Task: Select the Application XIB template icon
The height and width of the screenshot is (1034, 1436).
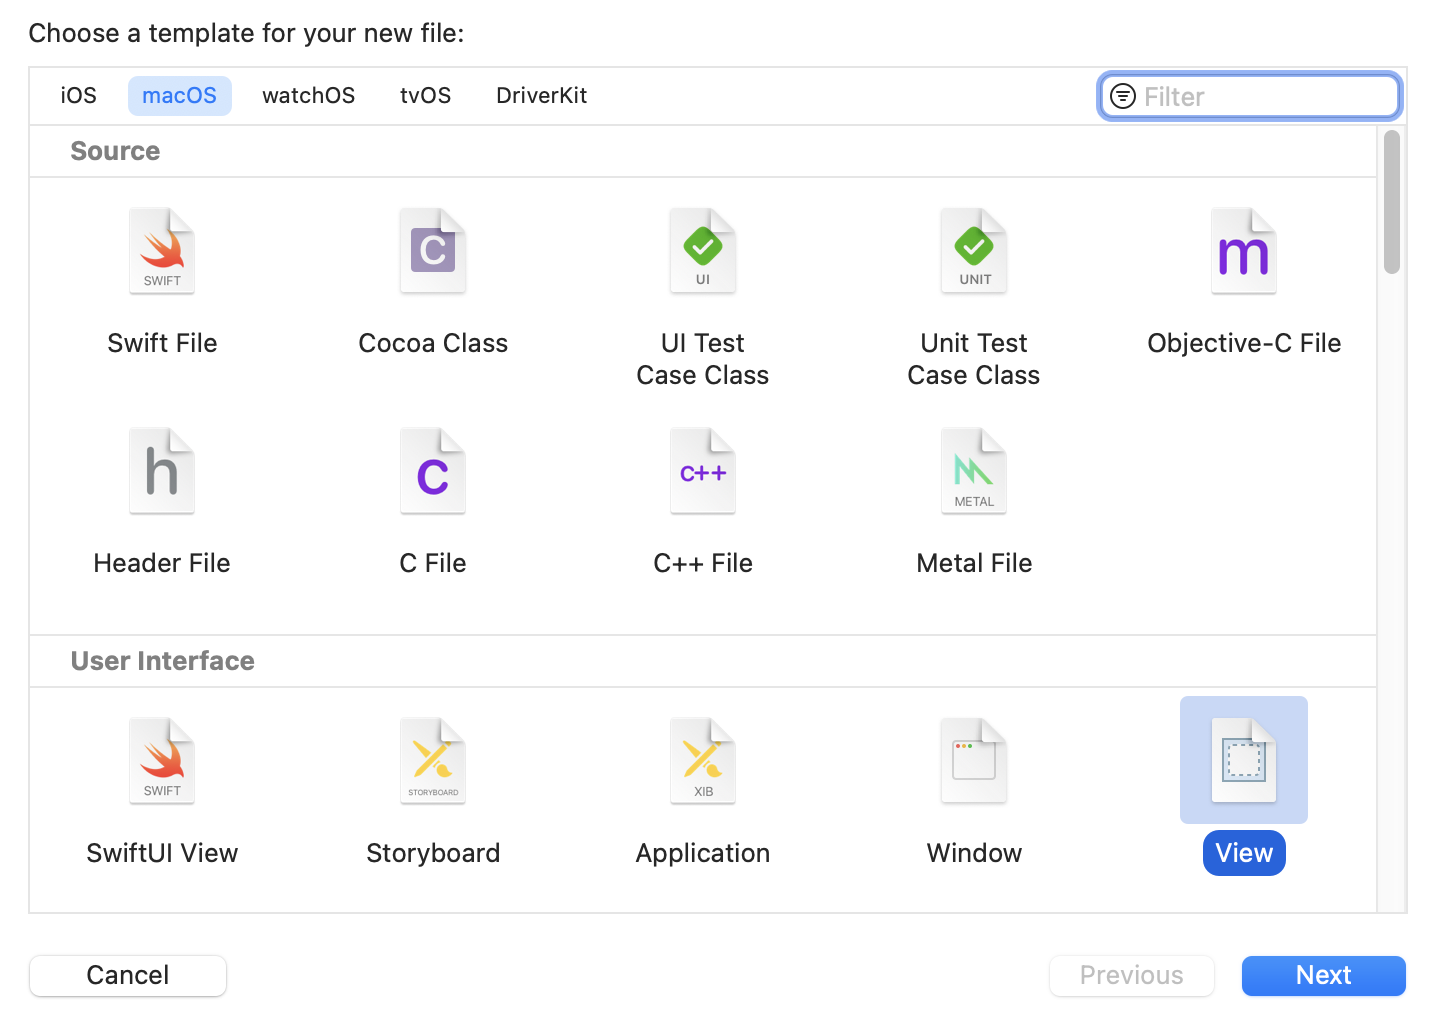Action: 703,761
